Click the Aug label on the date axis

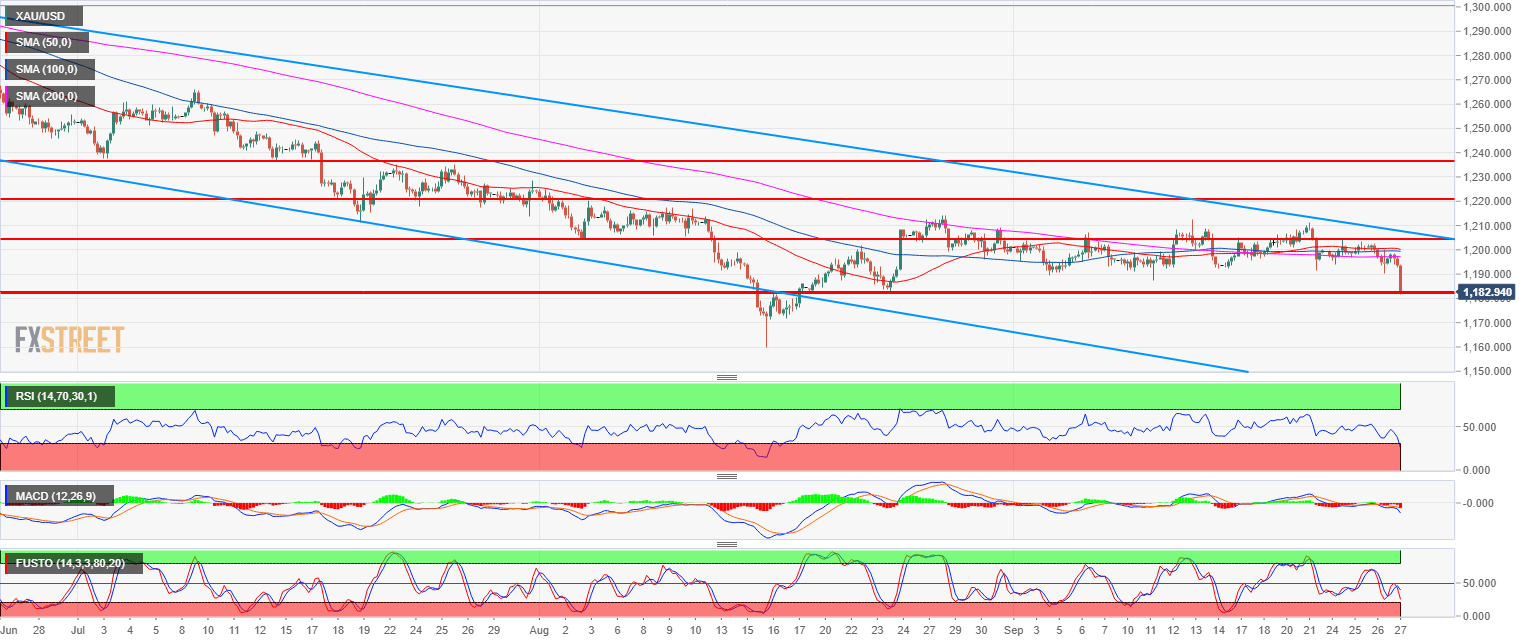tap(539, 631)
